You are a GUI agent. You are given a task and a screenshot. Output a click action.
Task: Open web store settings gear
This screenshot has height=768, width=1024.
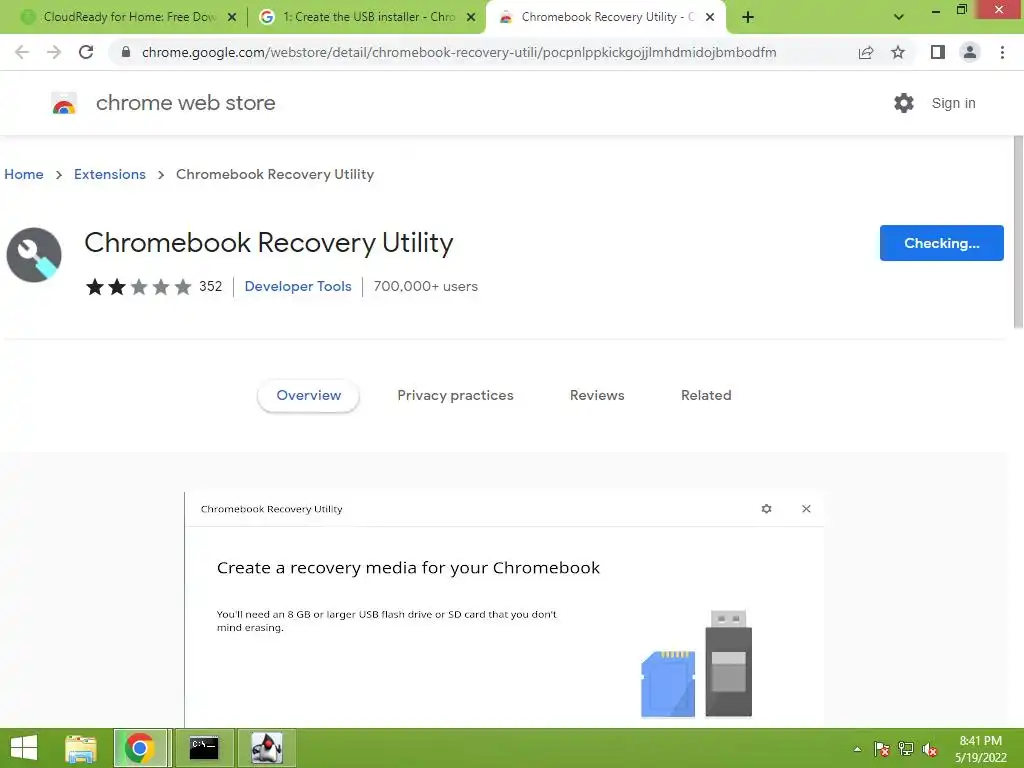pyautogui.click(x=904, y=103)
